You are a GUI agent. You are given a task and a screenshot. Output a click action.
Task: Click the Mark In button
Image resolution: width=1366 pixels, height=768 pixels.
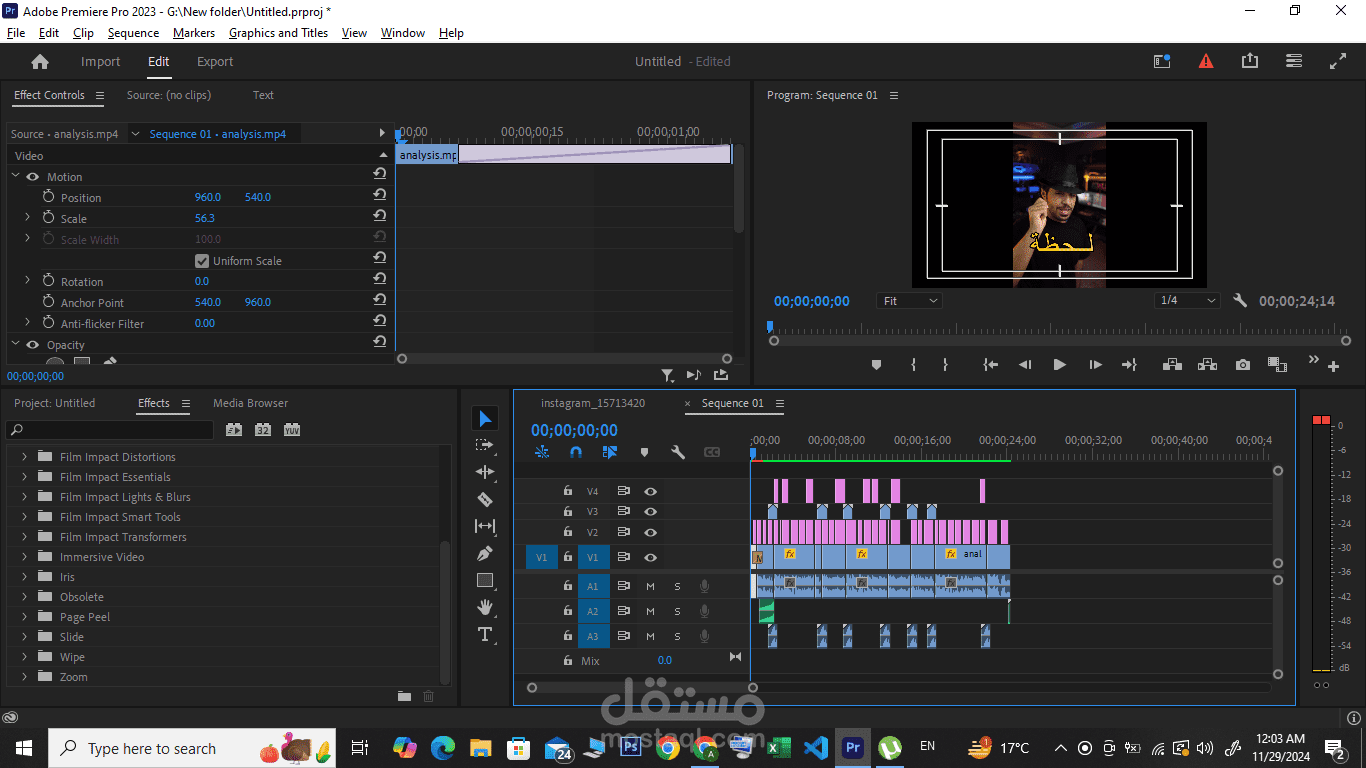913,365
